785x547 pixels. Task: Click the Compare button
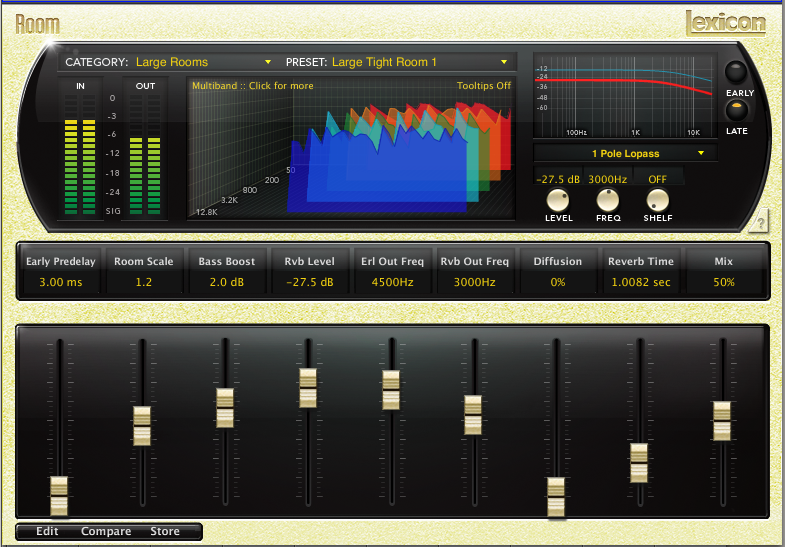(106, 531)
